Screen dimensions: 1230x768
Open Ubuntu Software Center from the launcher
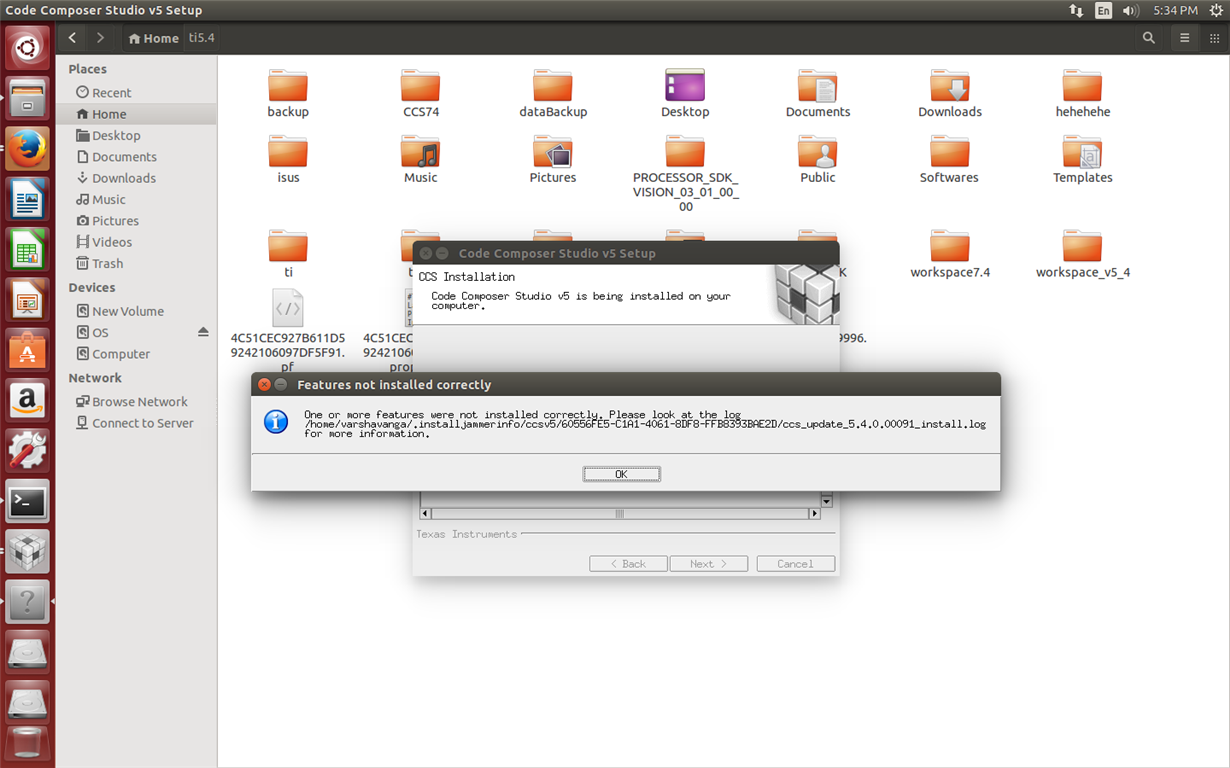[27, 351]
